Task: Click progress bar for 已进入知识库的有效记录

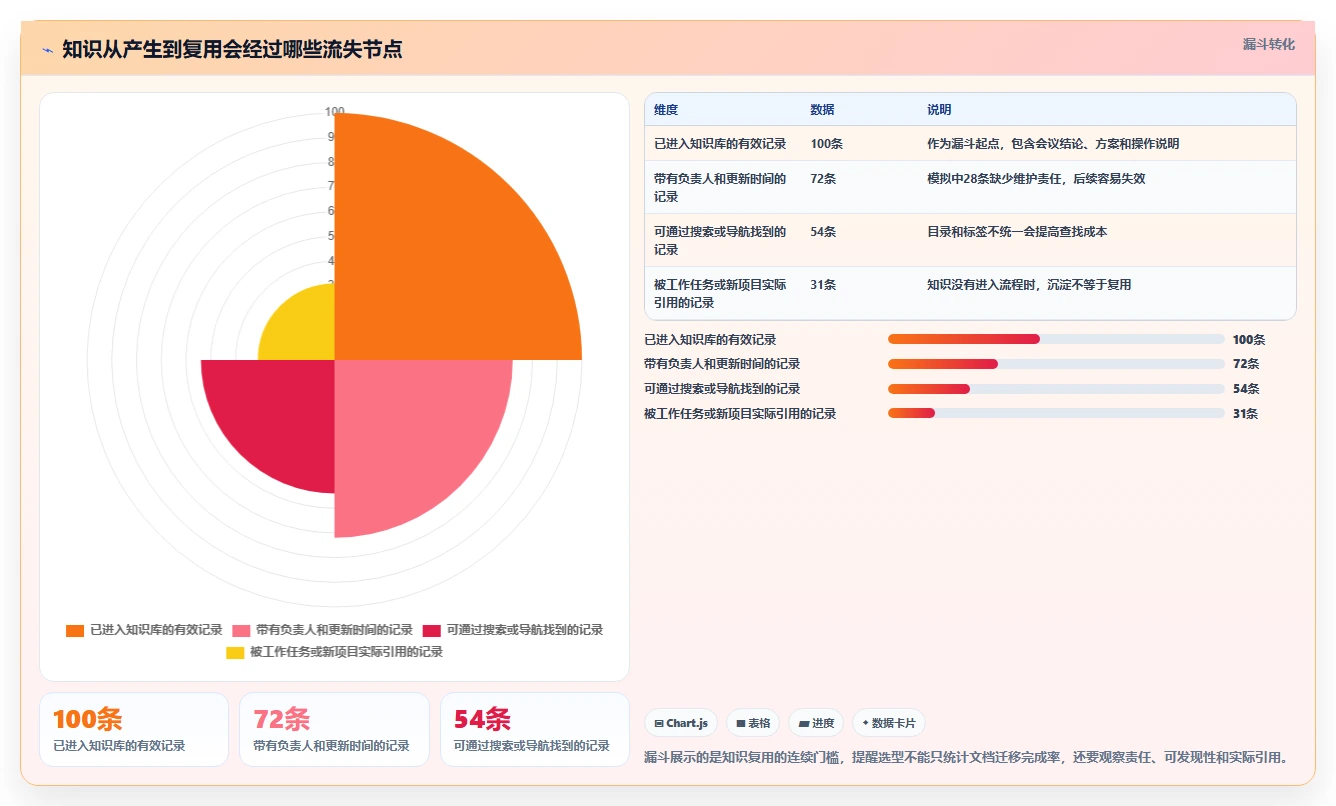Action: [x=1056, y=339]
